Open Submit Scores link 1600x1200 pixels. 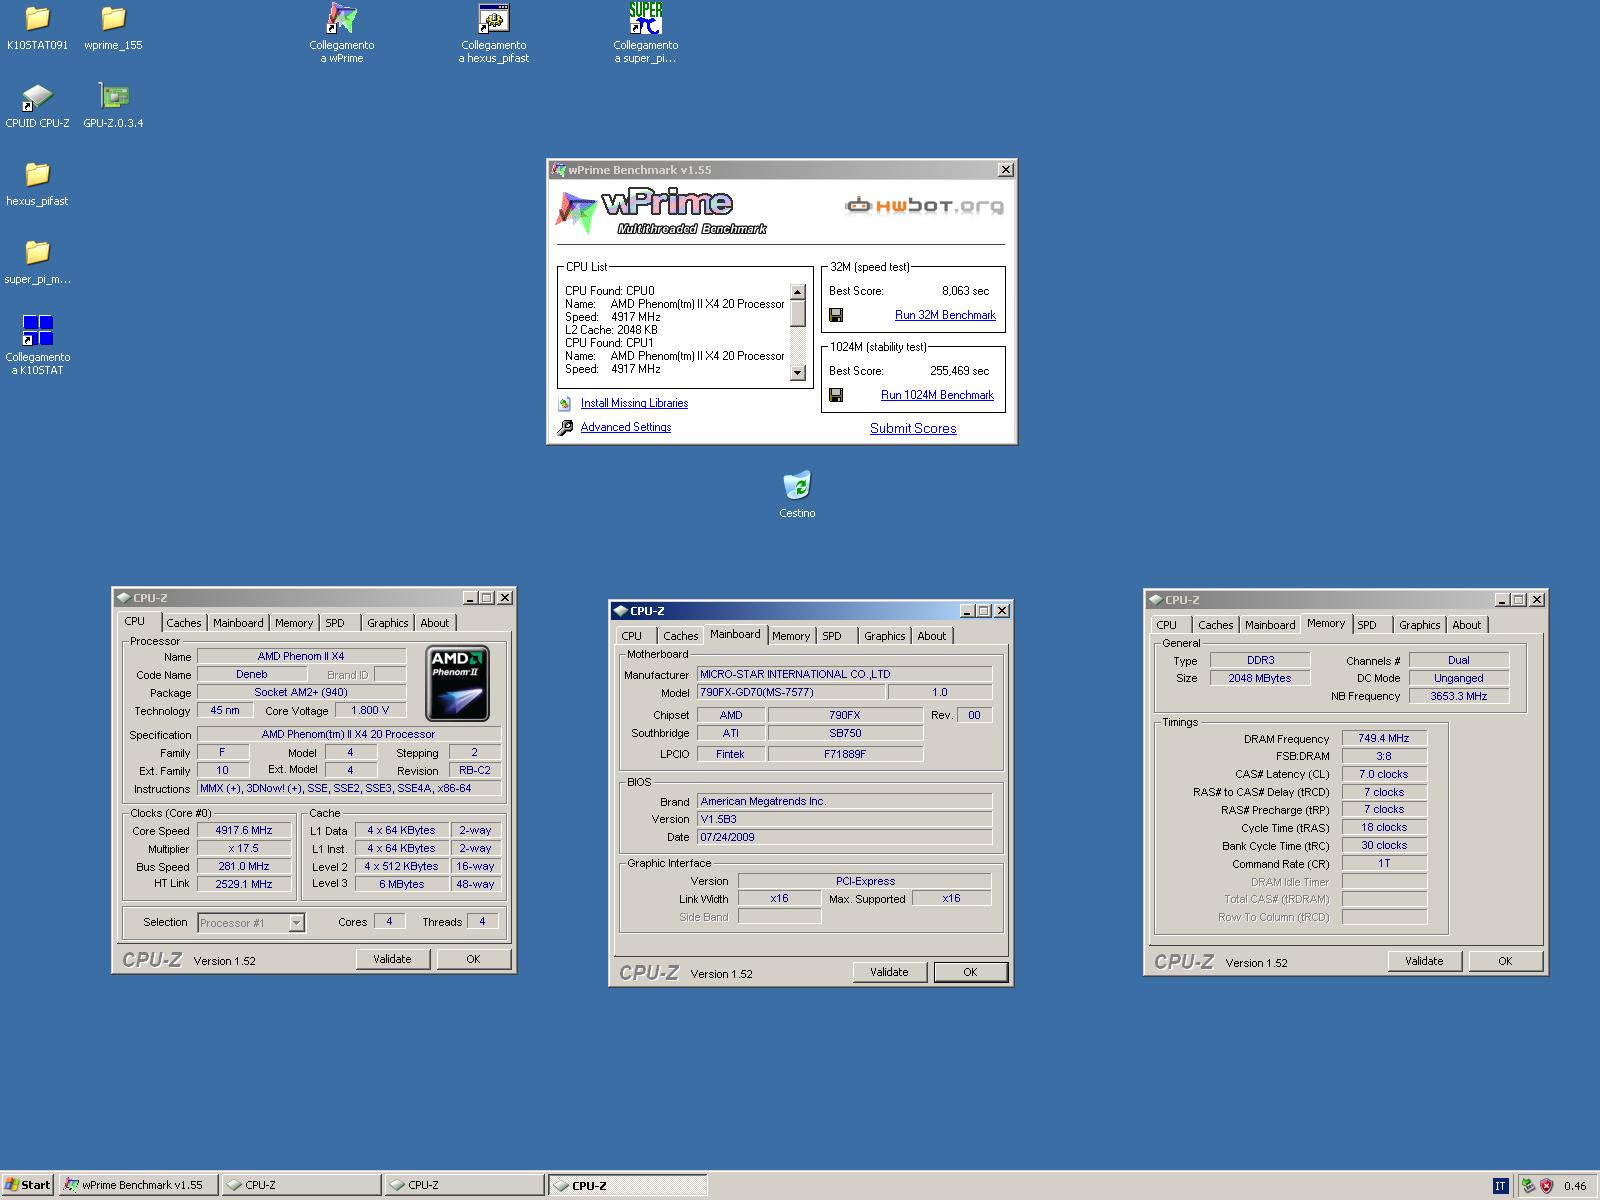pos(913,428)
